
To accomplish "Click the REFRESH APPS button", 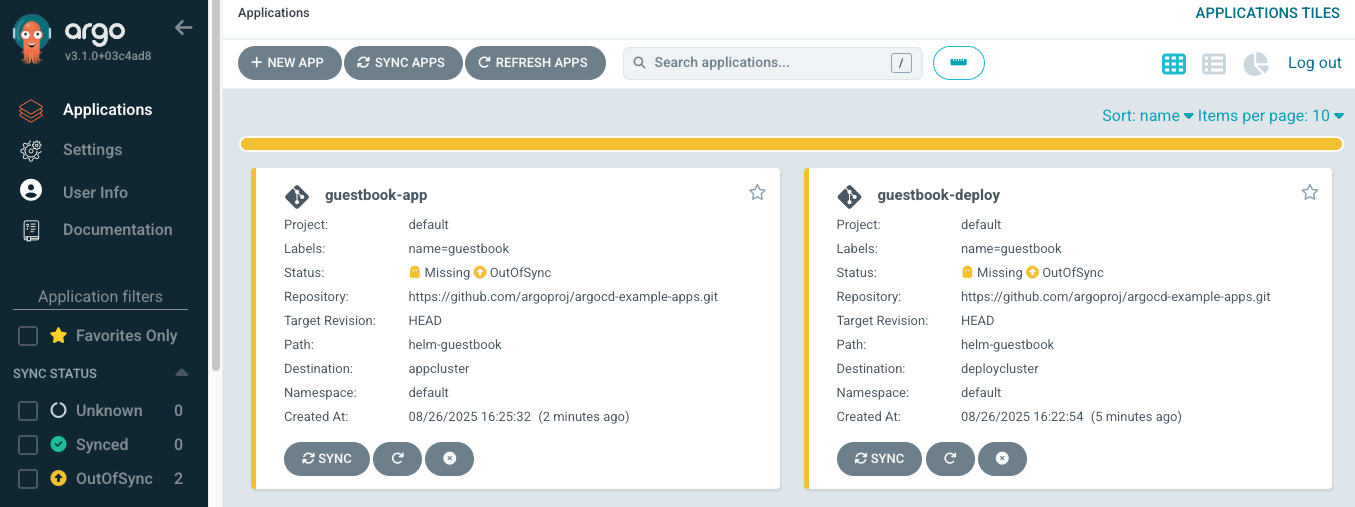I will click(535, 63).
